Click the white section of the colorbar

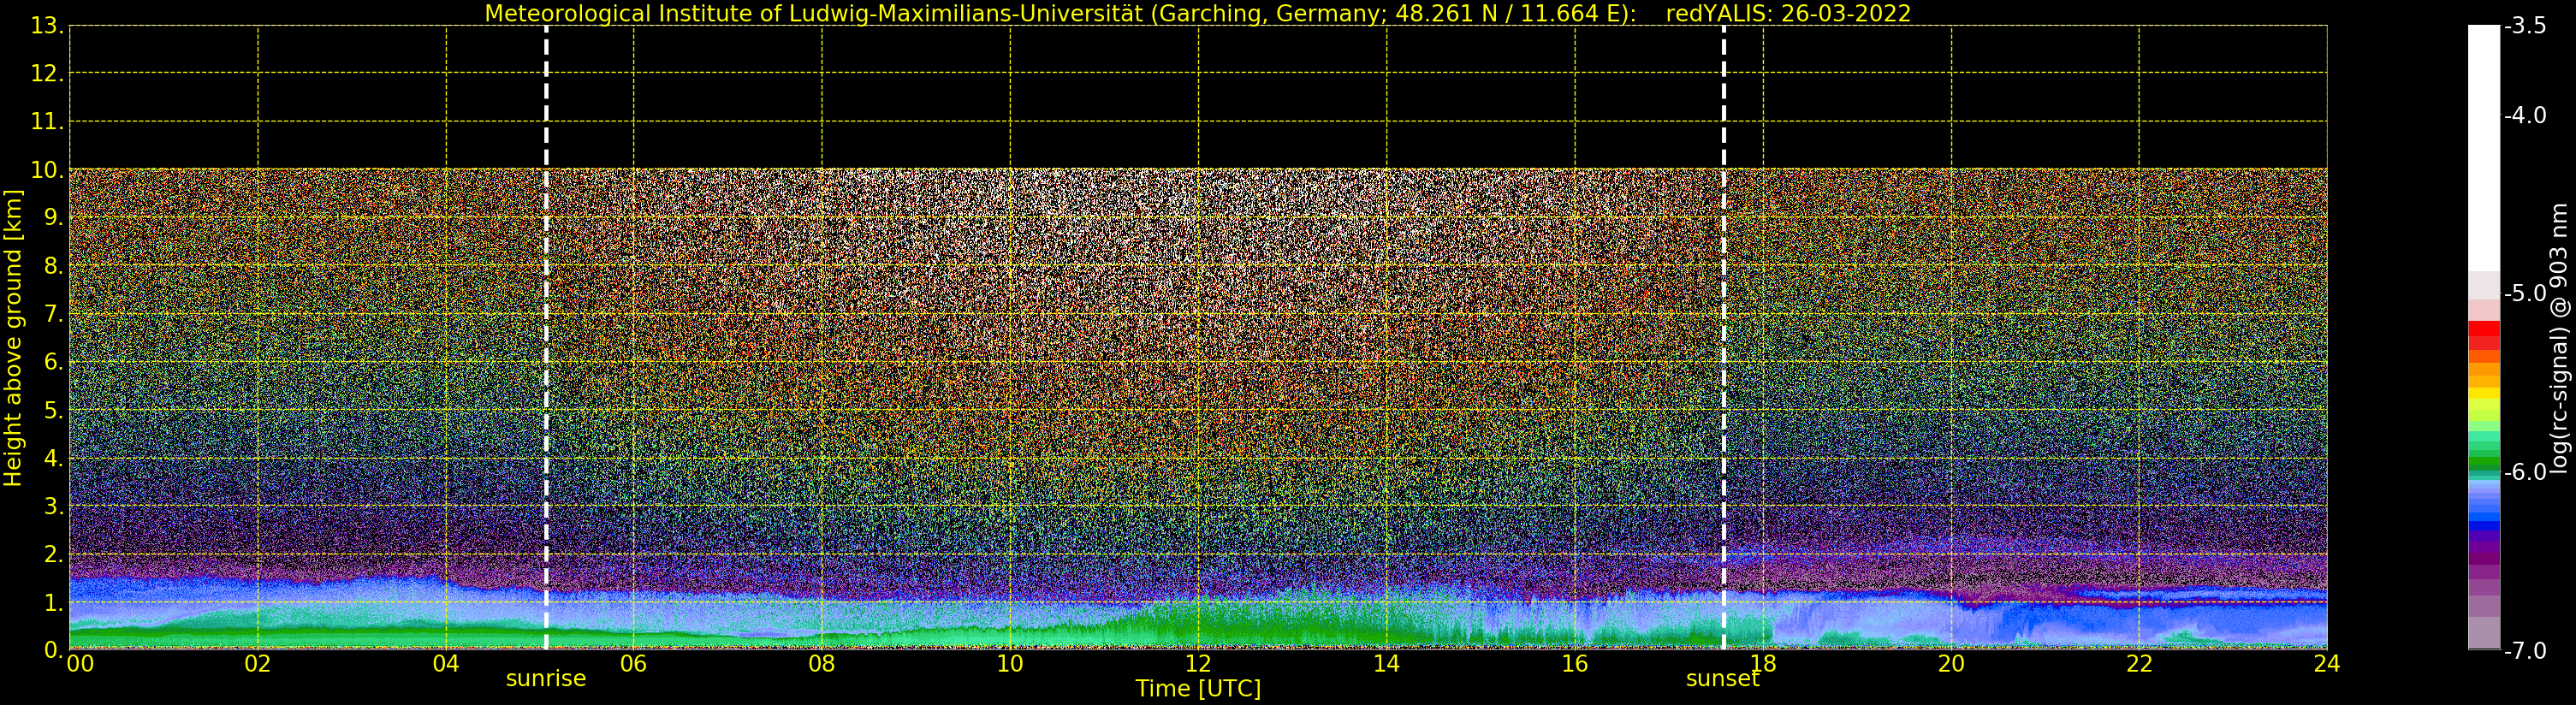click(2484, 148)
